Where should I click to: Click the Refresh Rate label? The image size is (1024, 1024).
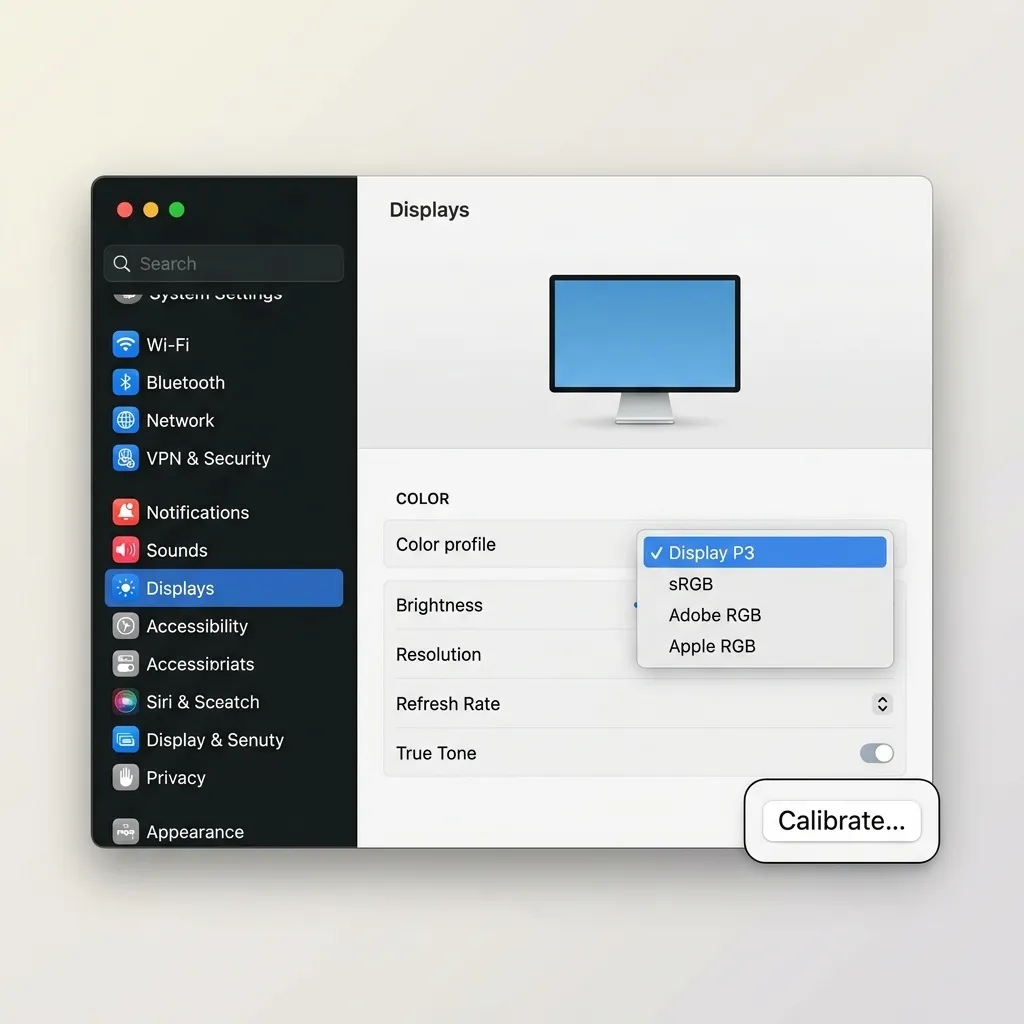point(447,703)
